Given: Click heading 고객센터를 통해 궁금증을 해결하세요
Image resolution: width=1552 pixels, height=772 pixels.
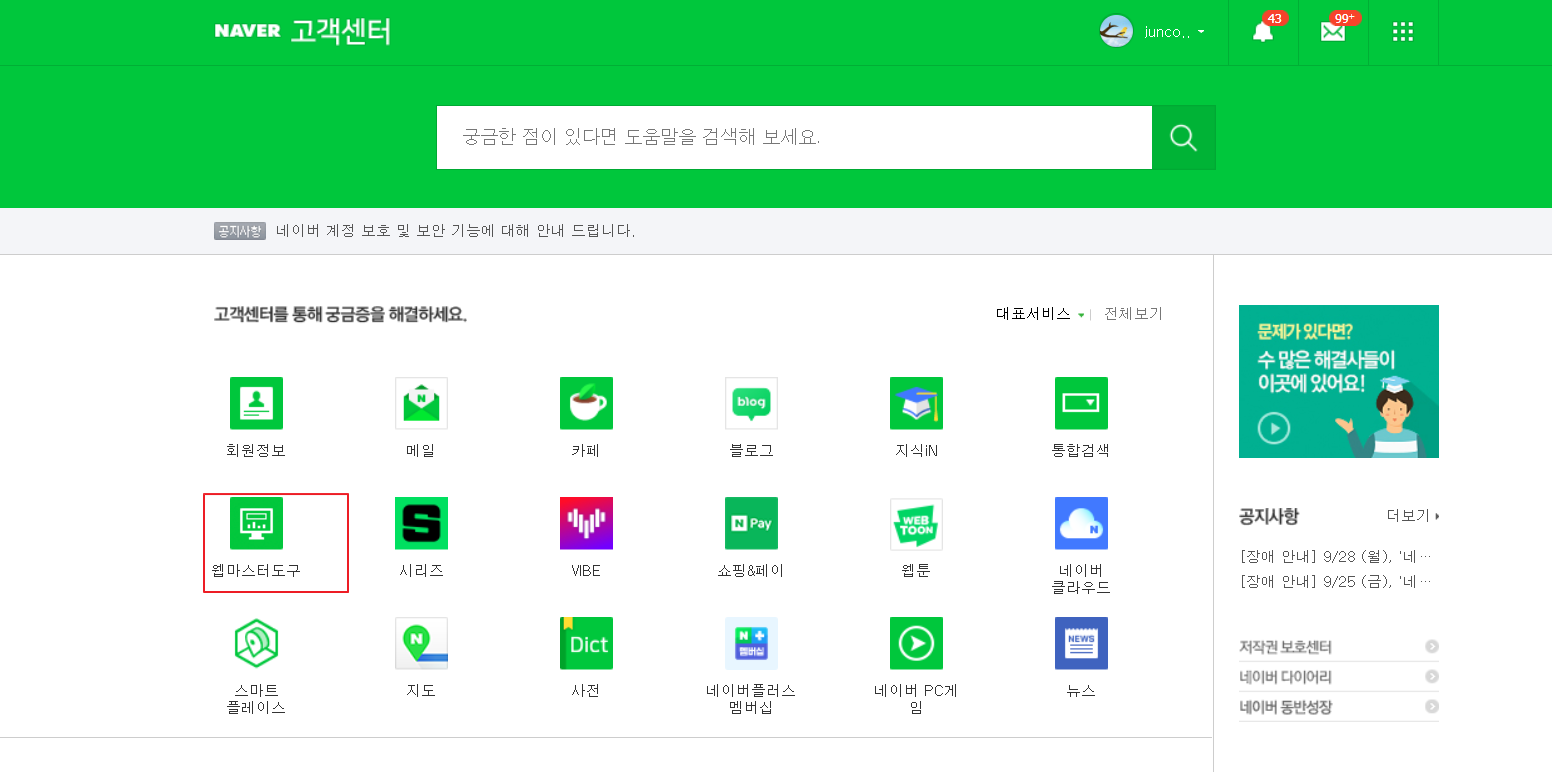Looking at the screenshot, I should click(340, 314).
